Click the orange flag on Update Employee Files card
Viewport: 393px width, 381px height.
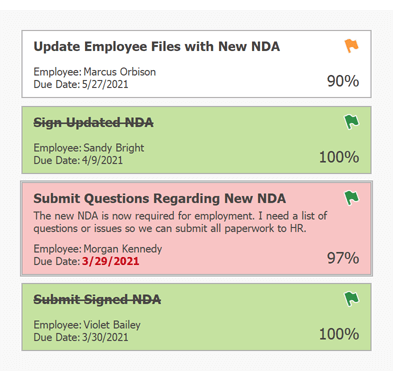click(x=351, y=46)
